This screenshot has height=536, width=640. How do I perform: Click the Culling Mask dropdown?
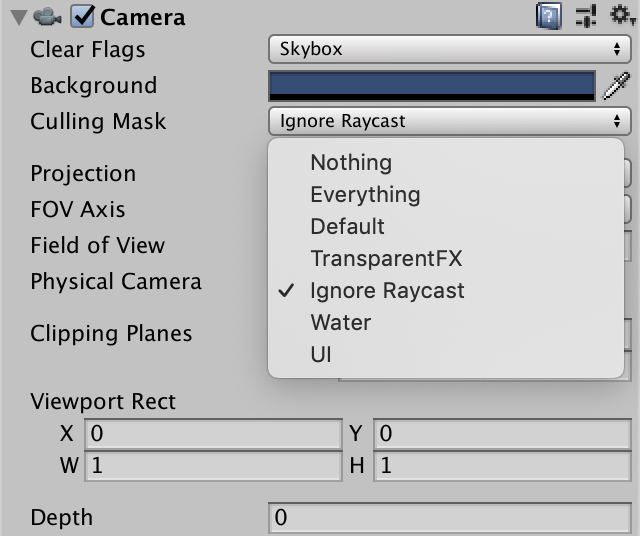tap(448, 121)
